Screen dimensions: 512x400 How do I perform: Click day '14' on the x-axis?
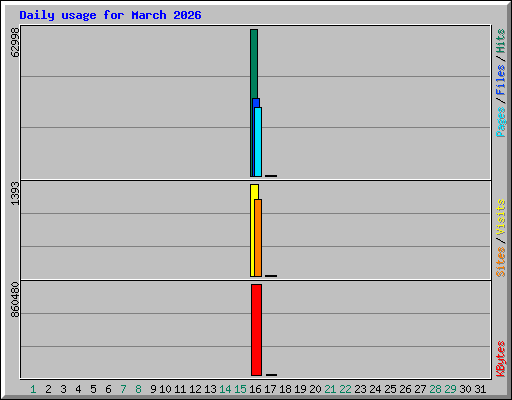pyautogui.click(x=225, y=389)
